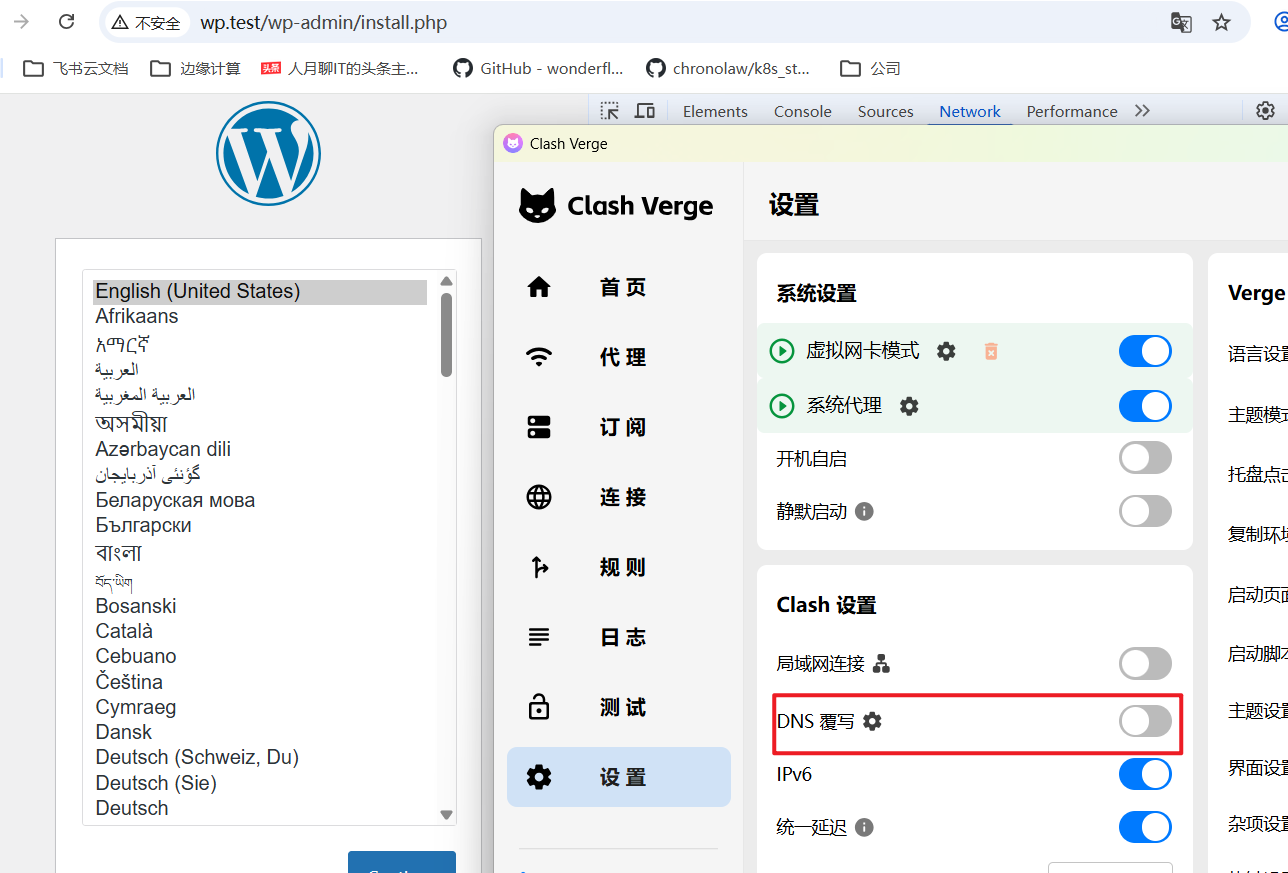The height and width of the screenshot is (873, 1288).
Task: Bookmark this page with the star icon
Action: (1221, 22)
